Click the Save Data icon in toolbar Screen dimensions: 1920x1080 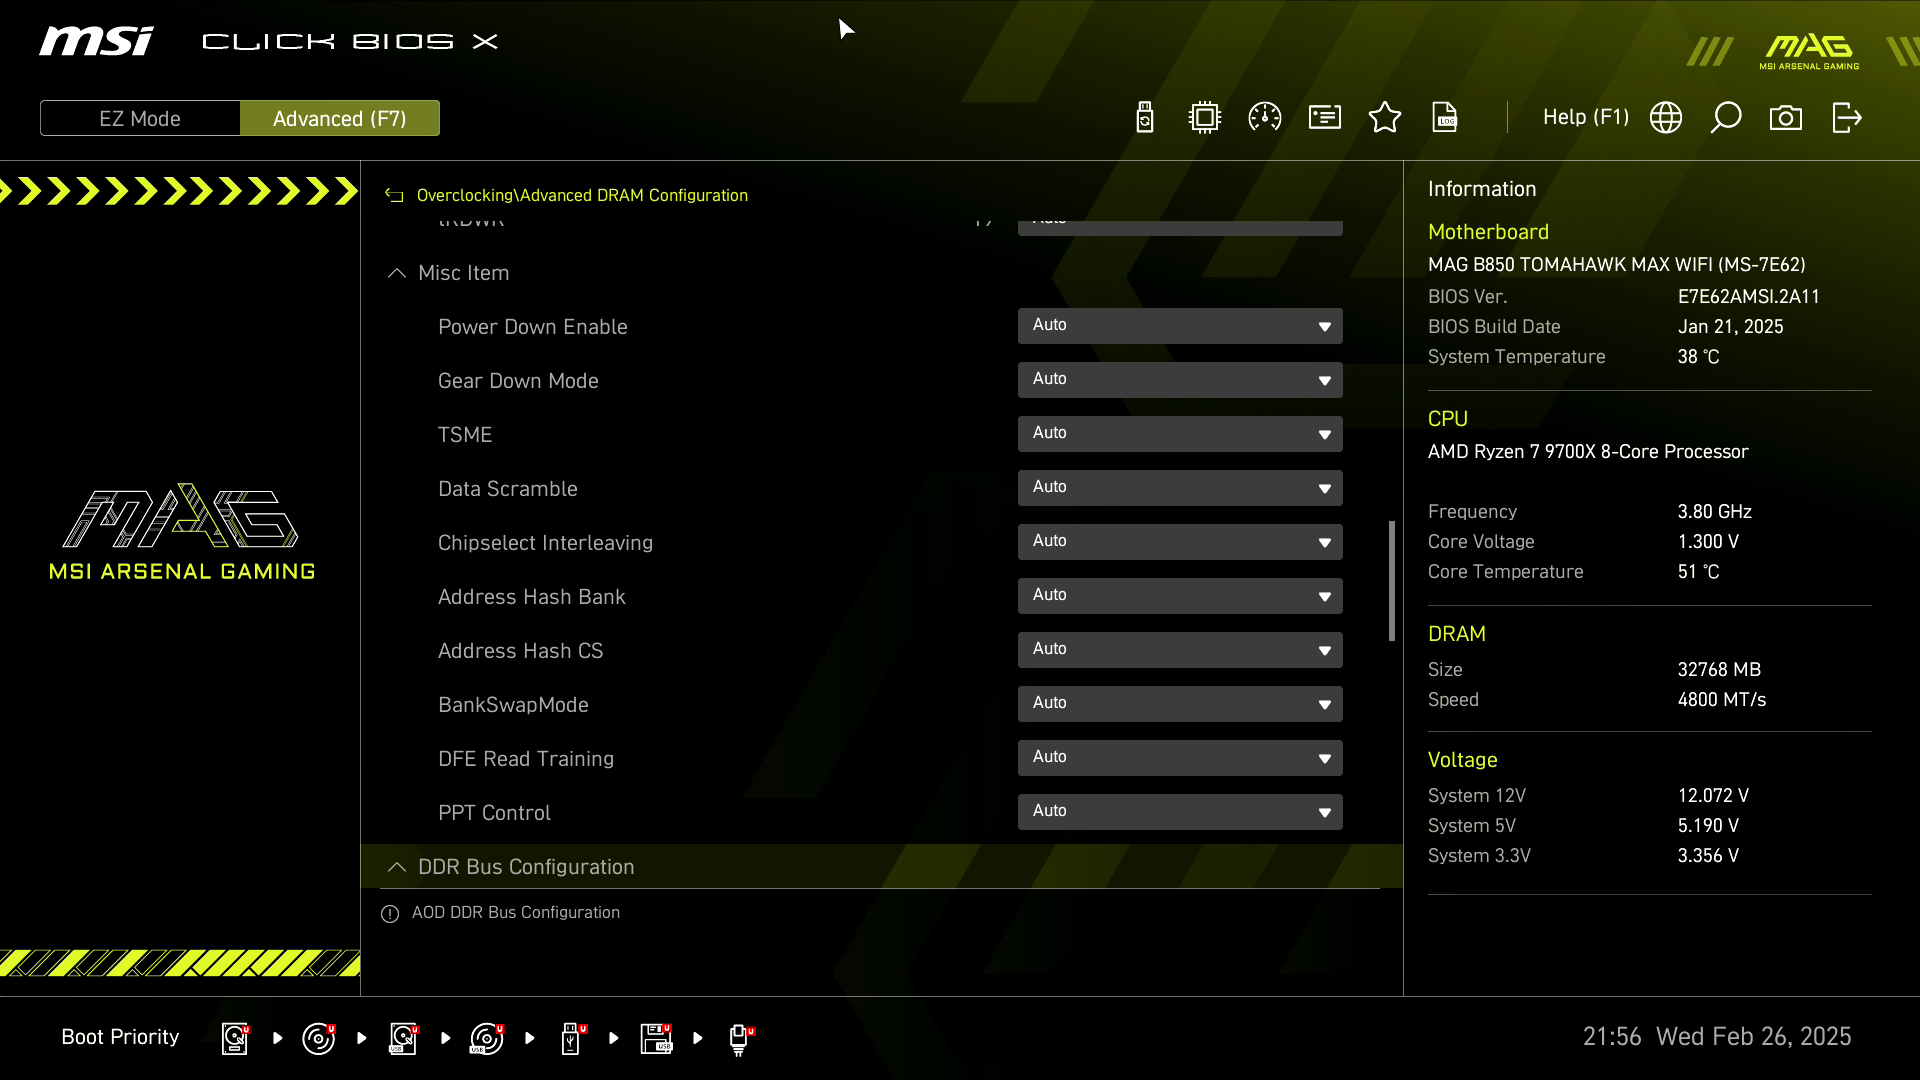coord(1445,117)
